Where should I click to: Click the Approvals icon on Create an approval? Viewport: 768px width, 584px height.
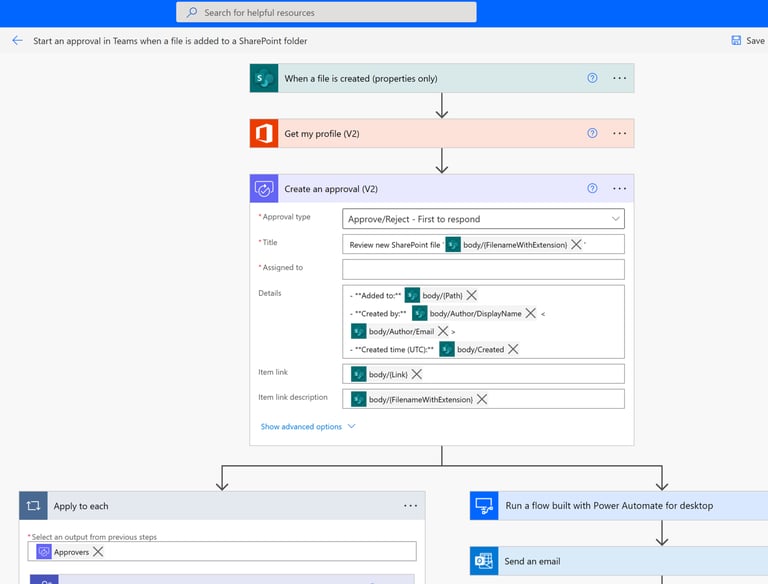coord(264,189)
